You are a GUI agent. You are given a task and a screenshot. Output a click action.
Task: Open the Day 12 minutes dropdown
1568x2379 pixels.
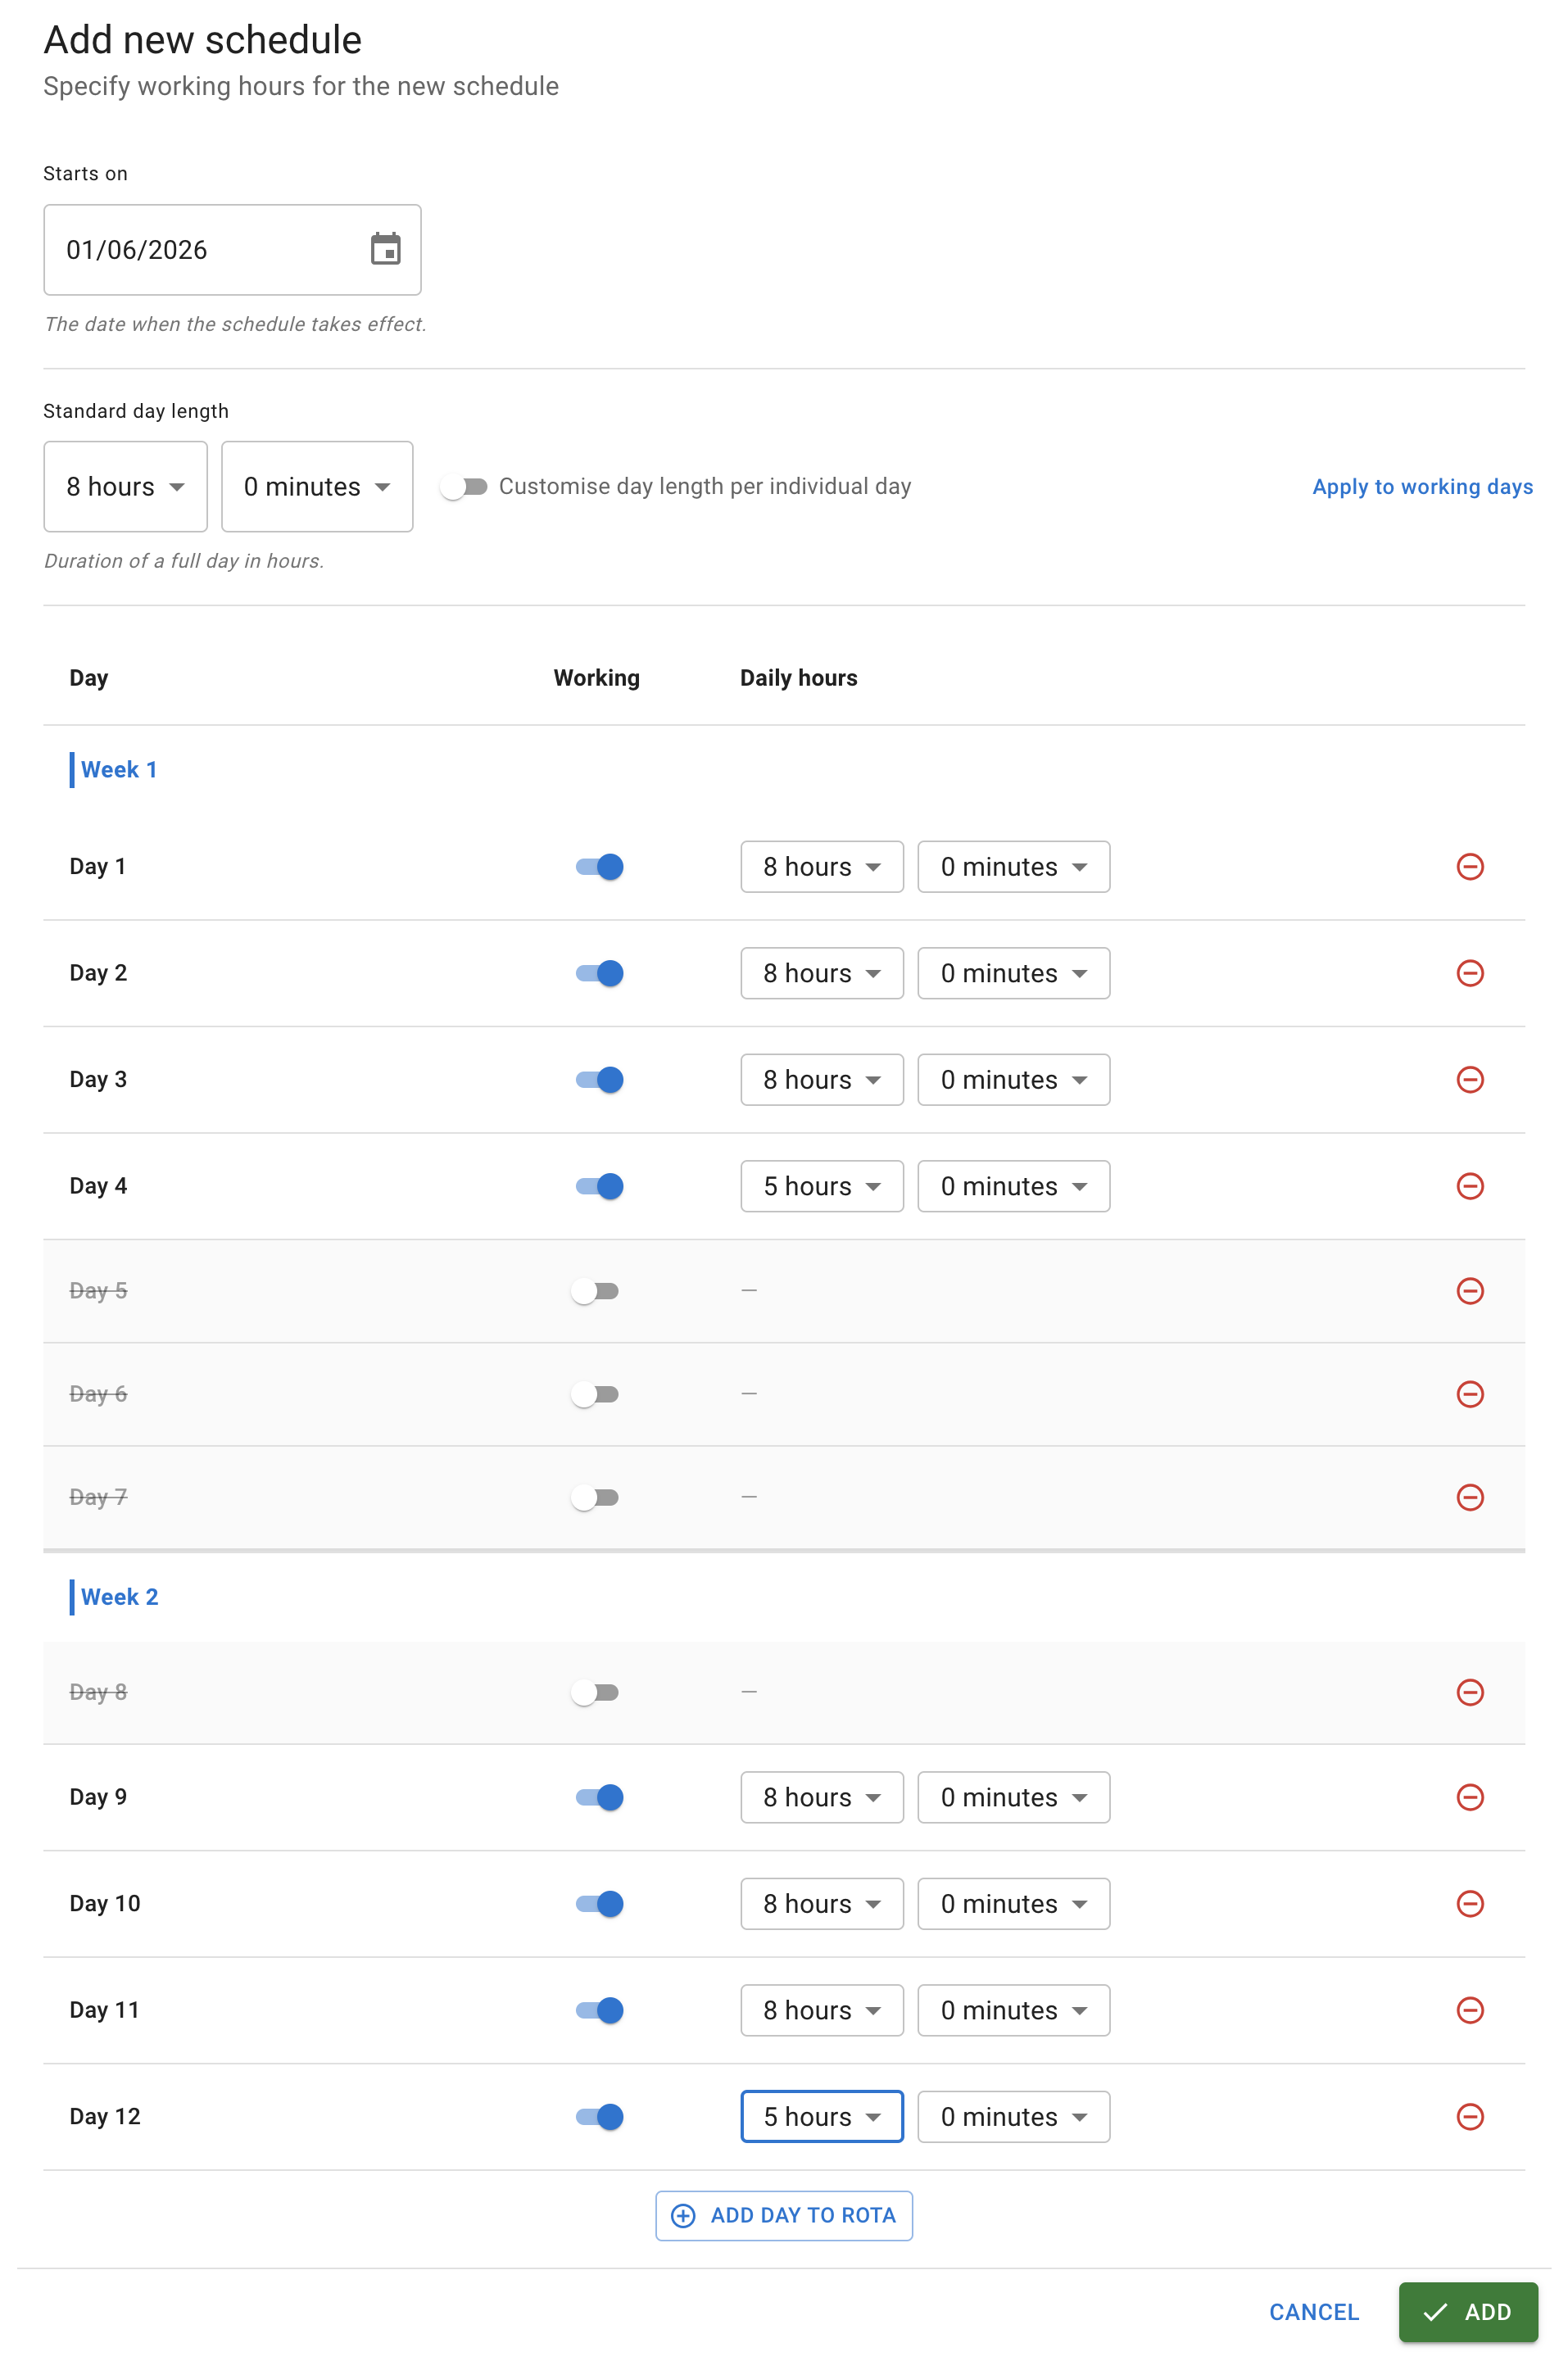click(x=1014, y=2116)
